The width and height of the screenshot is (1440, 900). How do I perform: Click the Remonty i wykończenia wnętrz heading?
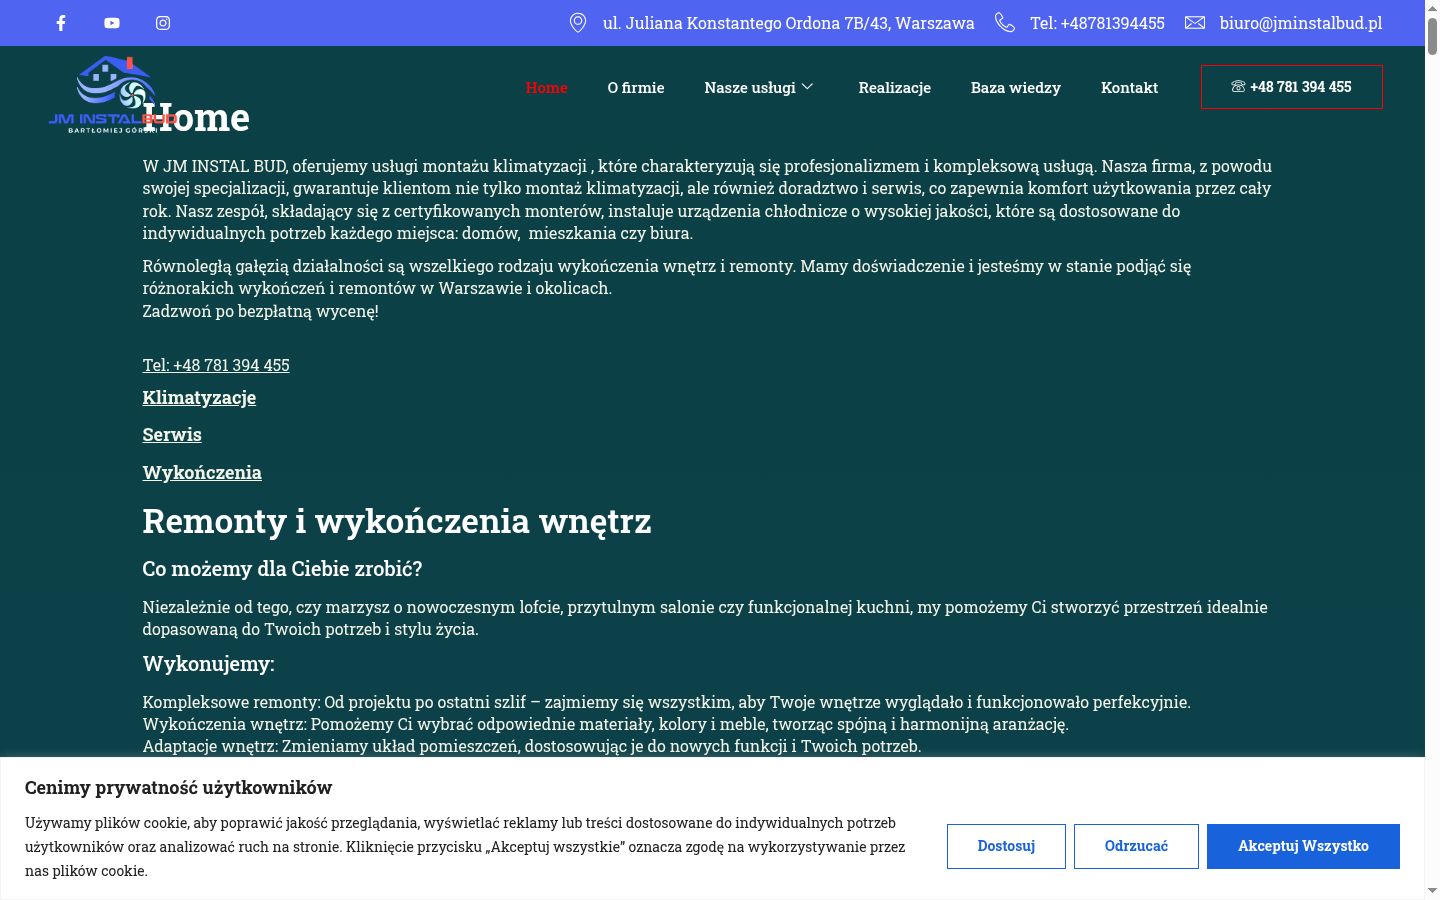[x=397, y=521]
